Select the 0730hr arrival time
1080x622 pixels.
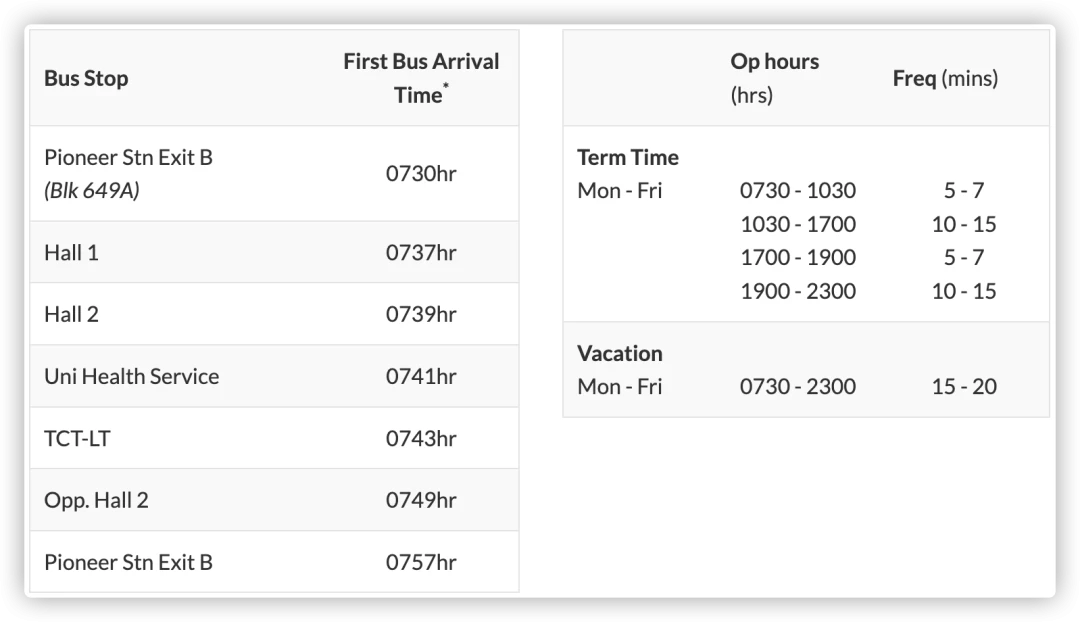pyautogui.click(x=421, y=174)
